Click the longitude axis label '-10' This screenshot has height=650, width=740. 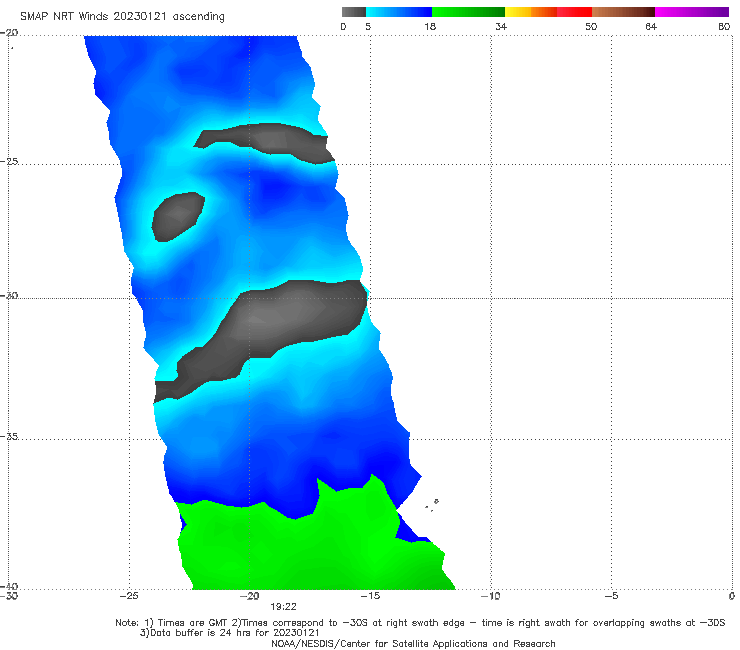point(490,596)
